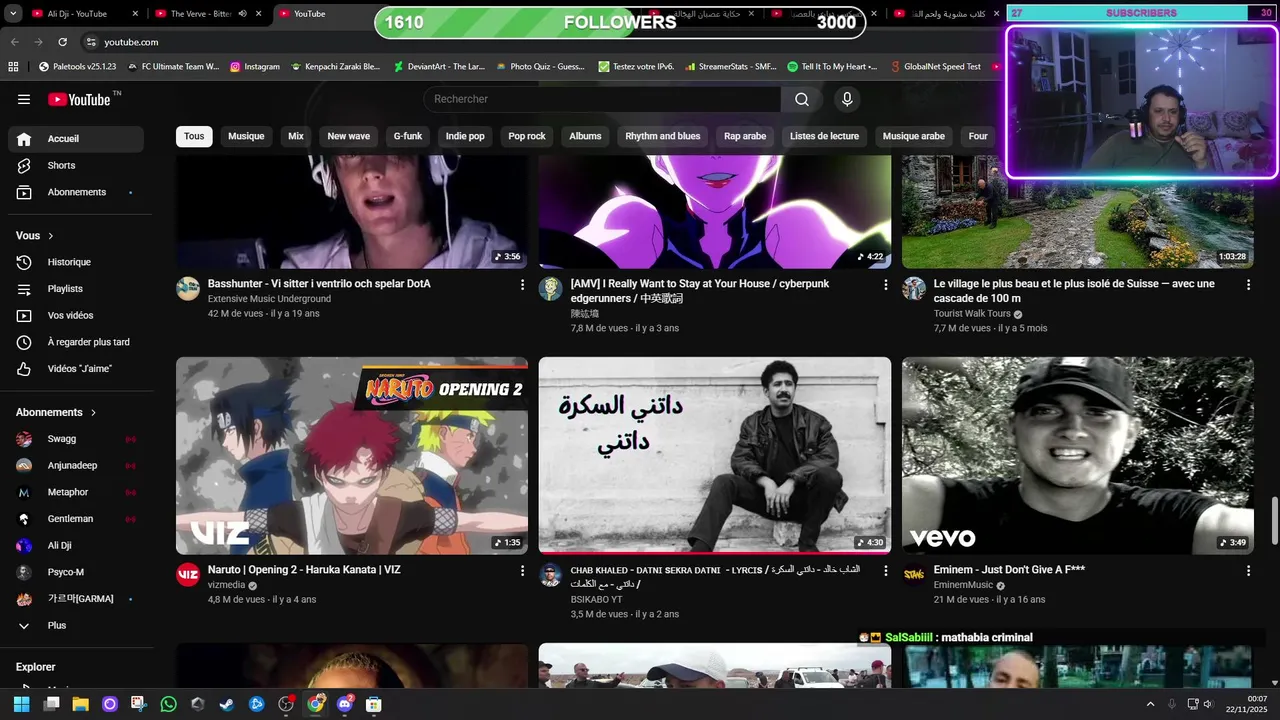Open the GlobalNet Speed Test bookmark

point(934,67)
